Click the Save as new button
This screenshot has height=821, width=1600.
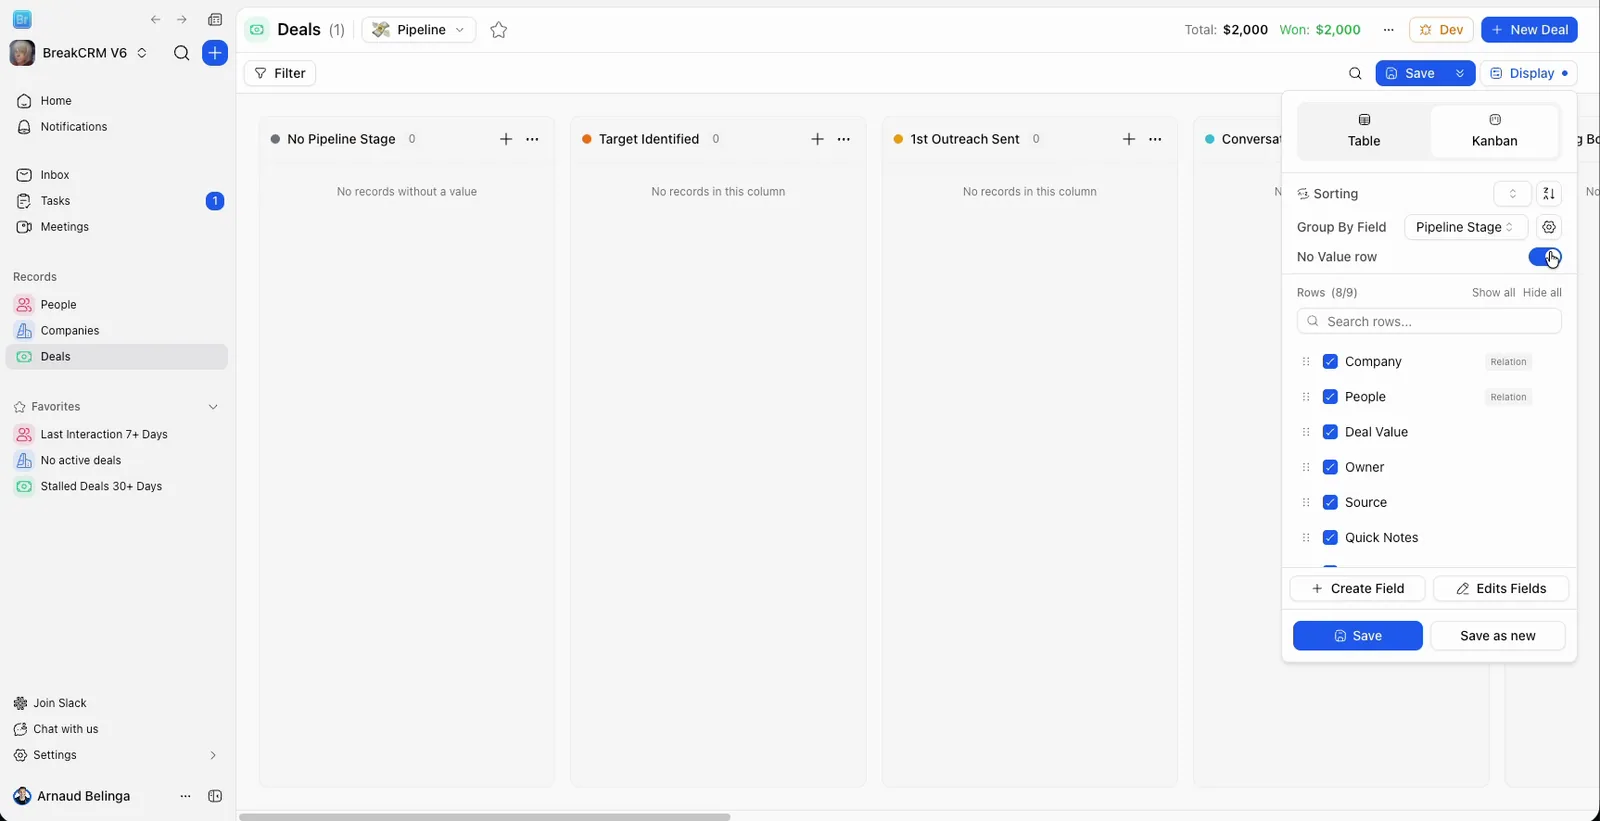coord(1498,636)
